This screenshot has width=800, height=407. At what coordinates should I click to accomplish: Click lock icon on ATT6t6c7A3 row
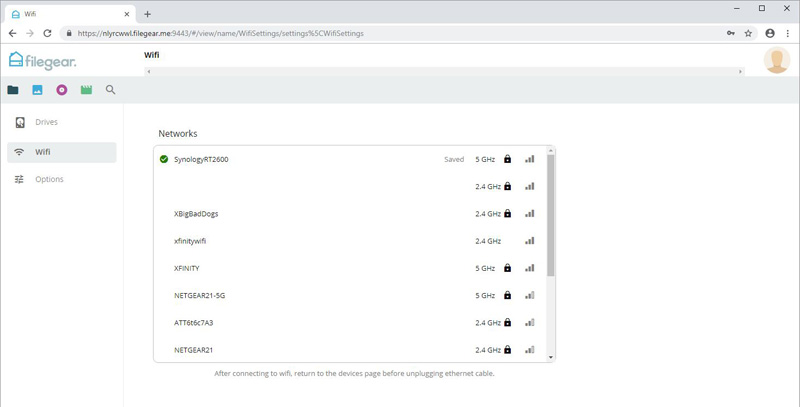tap(507, 322)
